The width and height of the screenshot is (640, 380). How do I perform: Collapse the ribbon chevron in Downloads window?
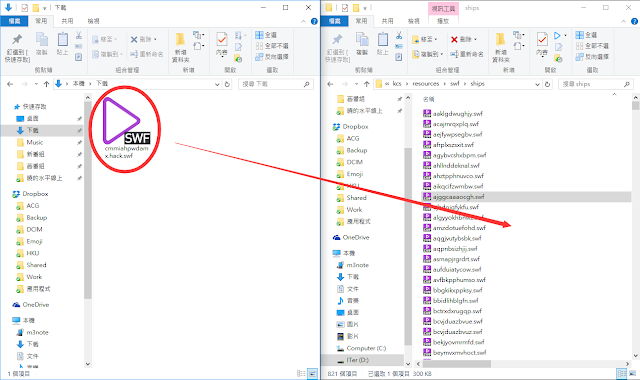click(303, 21)
